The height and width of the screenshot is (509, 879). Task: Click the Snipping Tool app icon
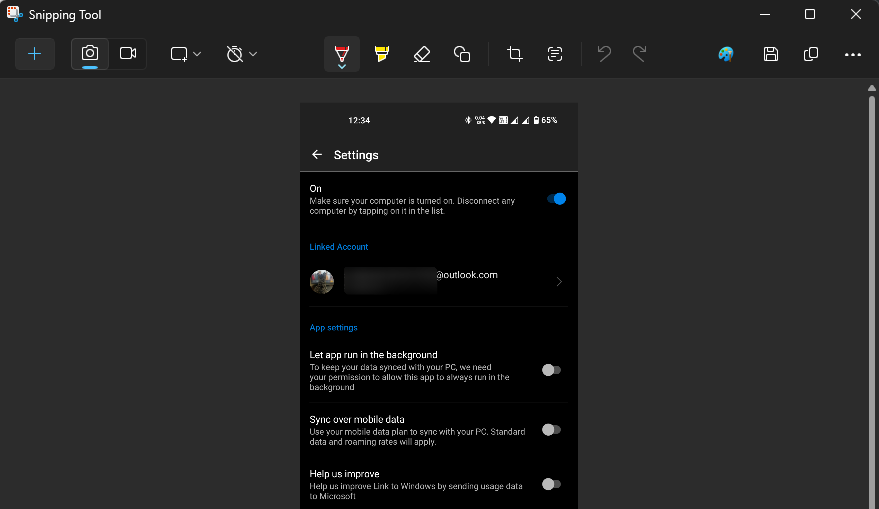pyautogui.click(x=15, y=14)
